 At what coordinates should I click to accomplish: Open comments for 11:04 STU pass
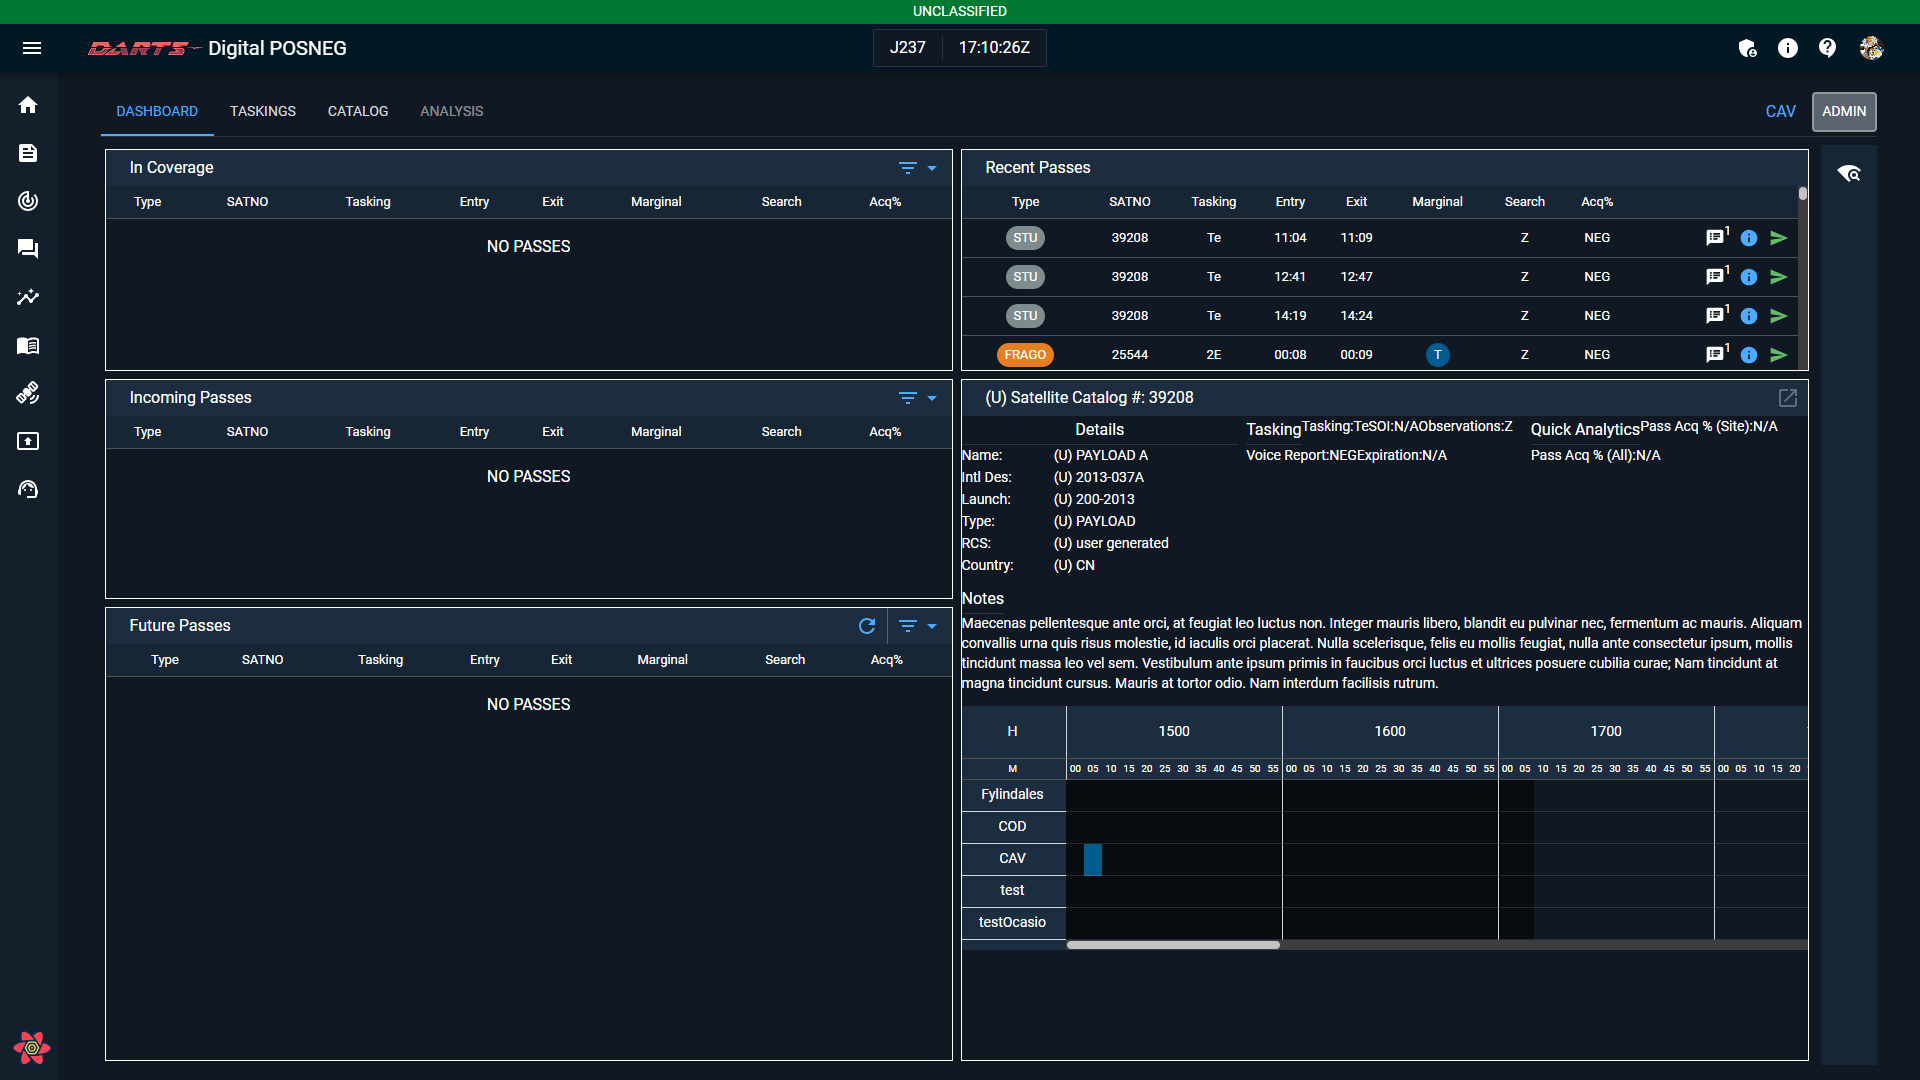coord(1715,238)
